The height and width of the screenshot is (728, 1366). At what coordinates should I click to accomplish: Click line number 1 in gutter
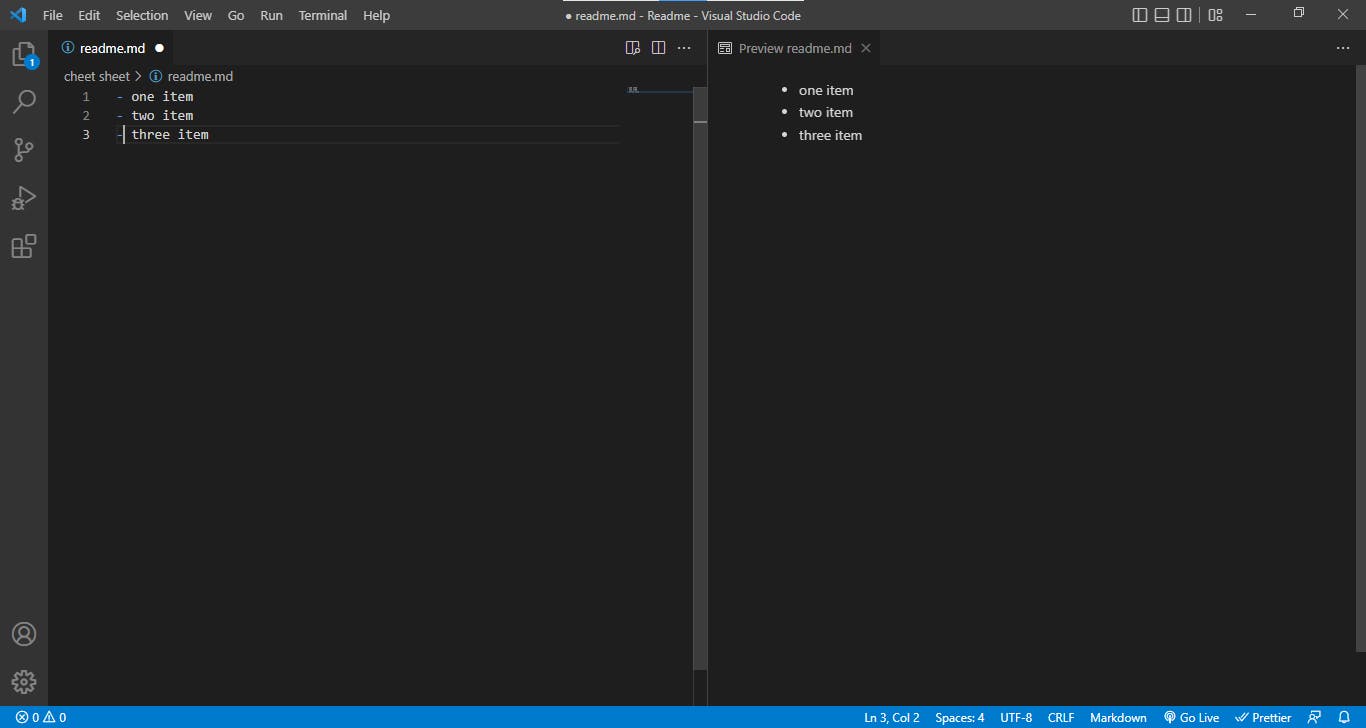(x=86, y=97)
